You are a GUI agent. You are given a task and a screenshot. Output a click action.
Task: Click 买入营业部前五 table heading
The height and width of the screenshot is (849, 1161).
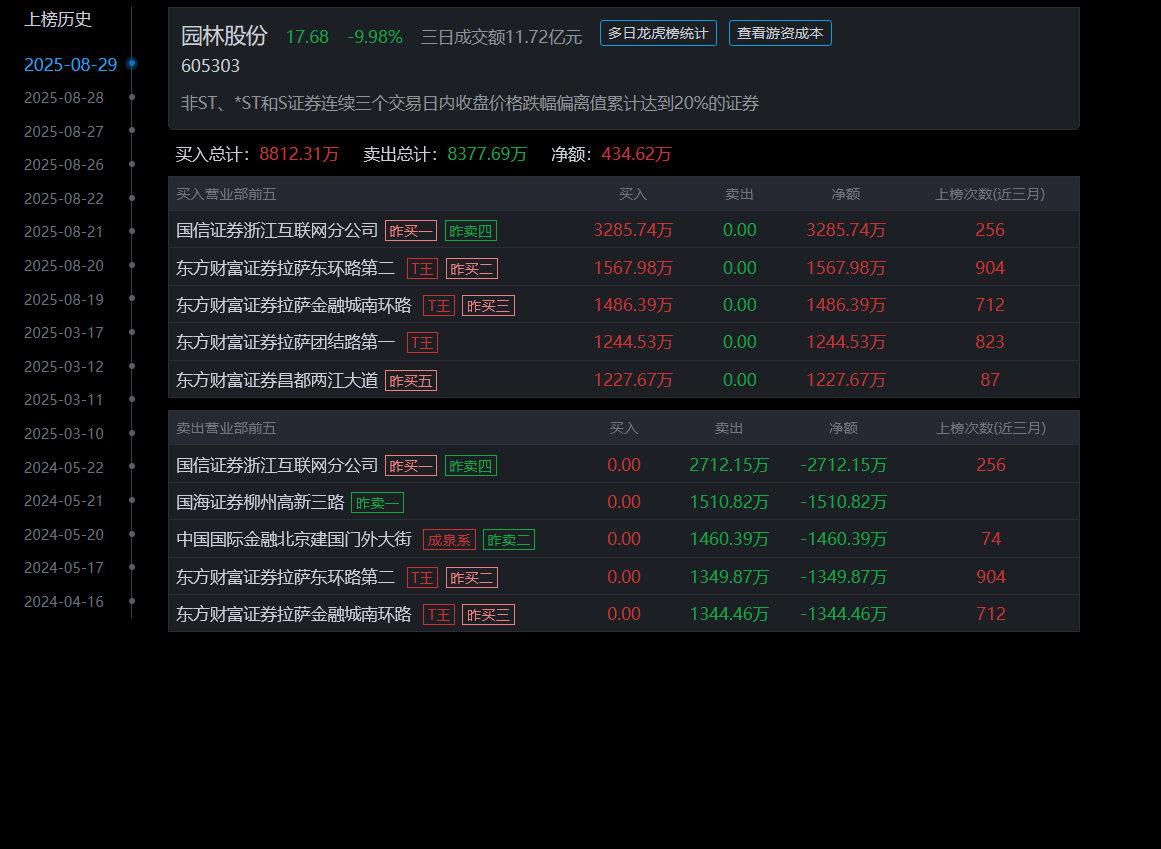(x=226, y=194)
